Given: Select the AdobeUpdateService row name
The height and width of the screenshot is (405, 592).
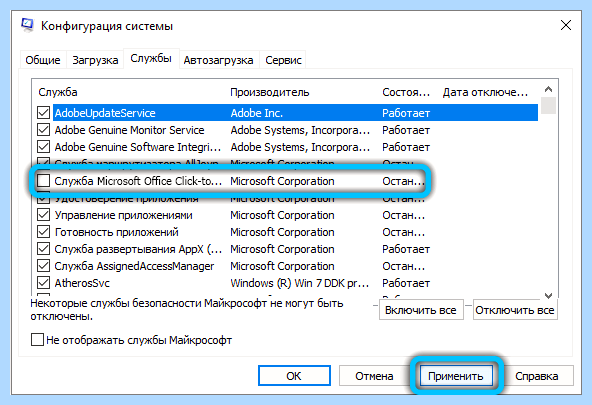Looking at the screenshot, I should click(105, 113).
